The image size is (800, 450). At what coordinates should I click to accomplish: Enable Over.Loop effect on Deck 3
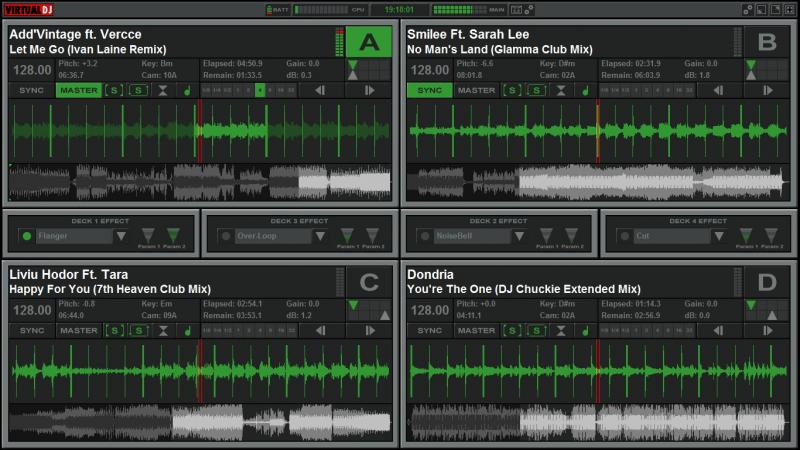[226, 236]
